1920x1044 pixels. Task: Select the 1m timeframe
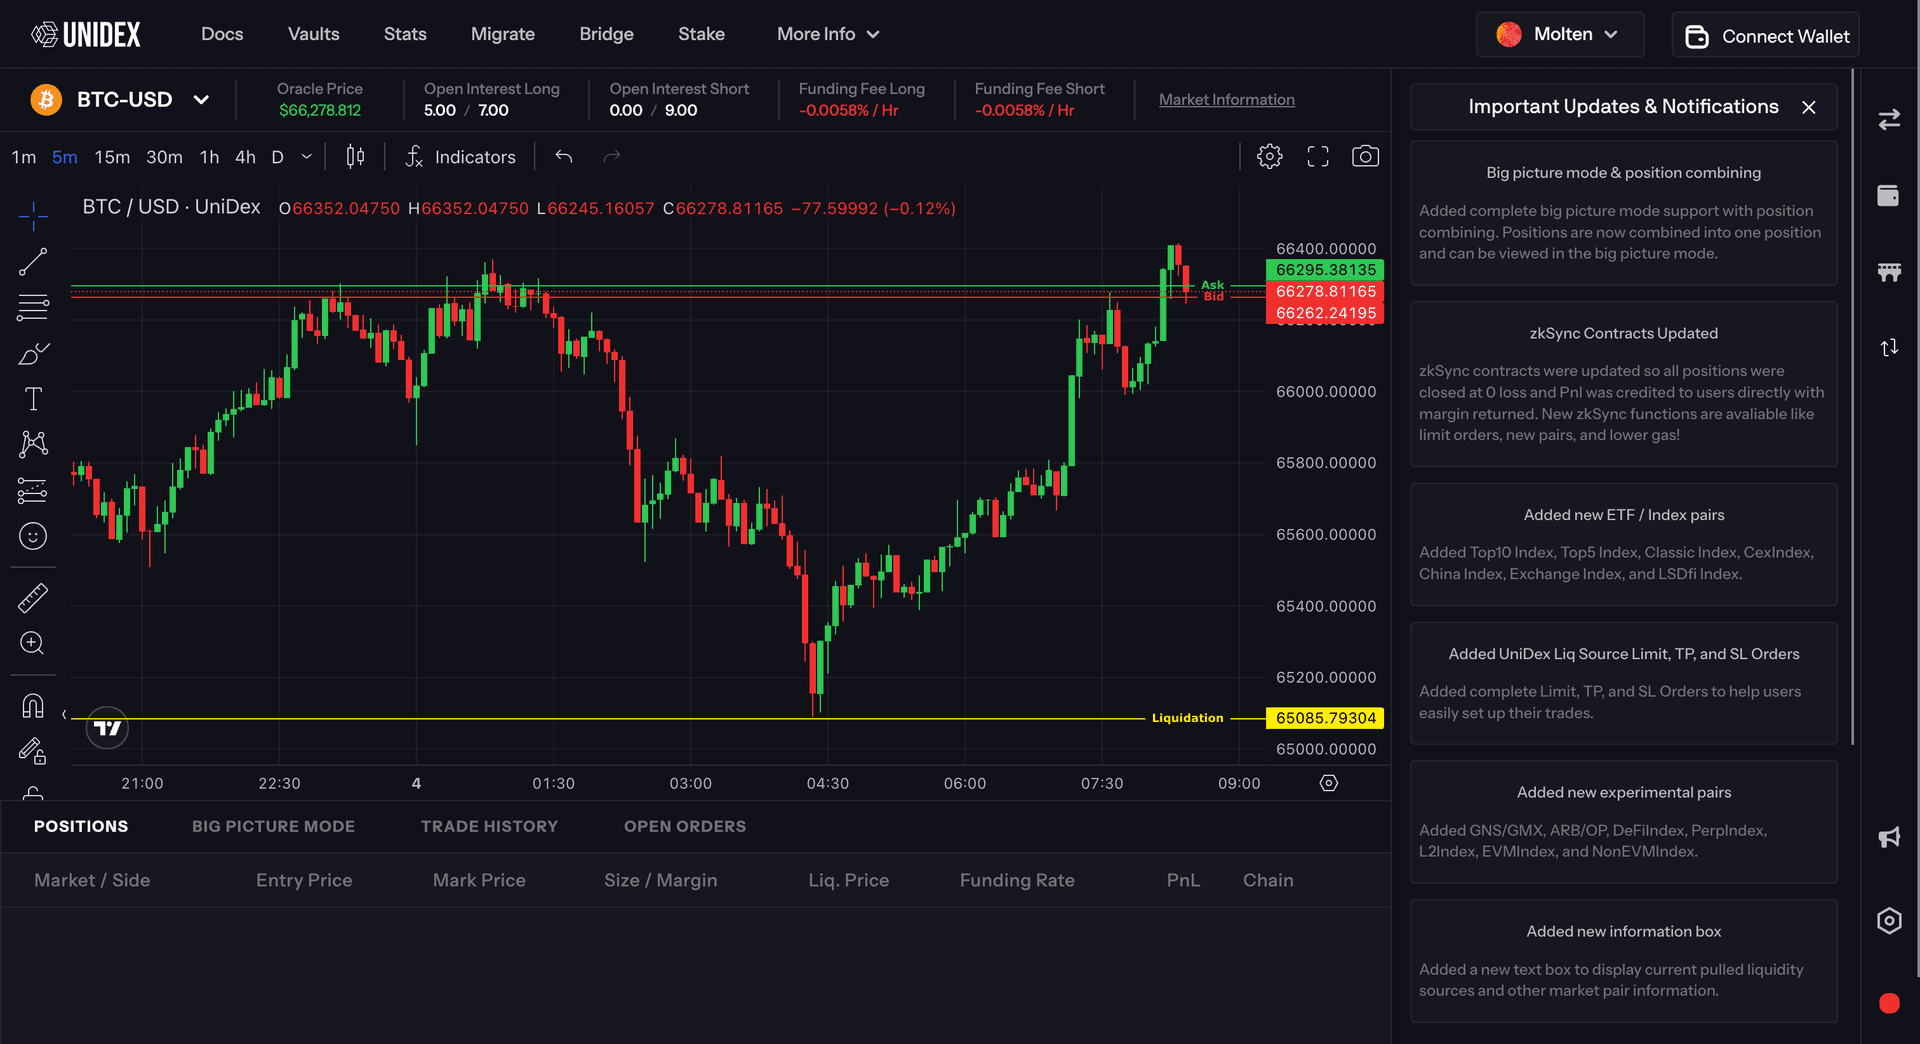(x=24, y=157)
